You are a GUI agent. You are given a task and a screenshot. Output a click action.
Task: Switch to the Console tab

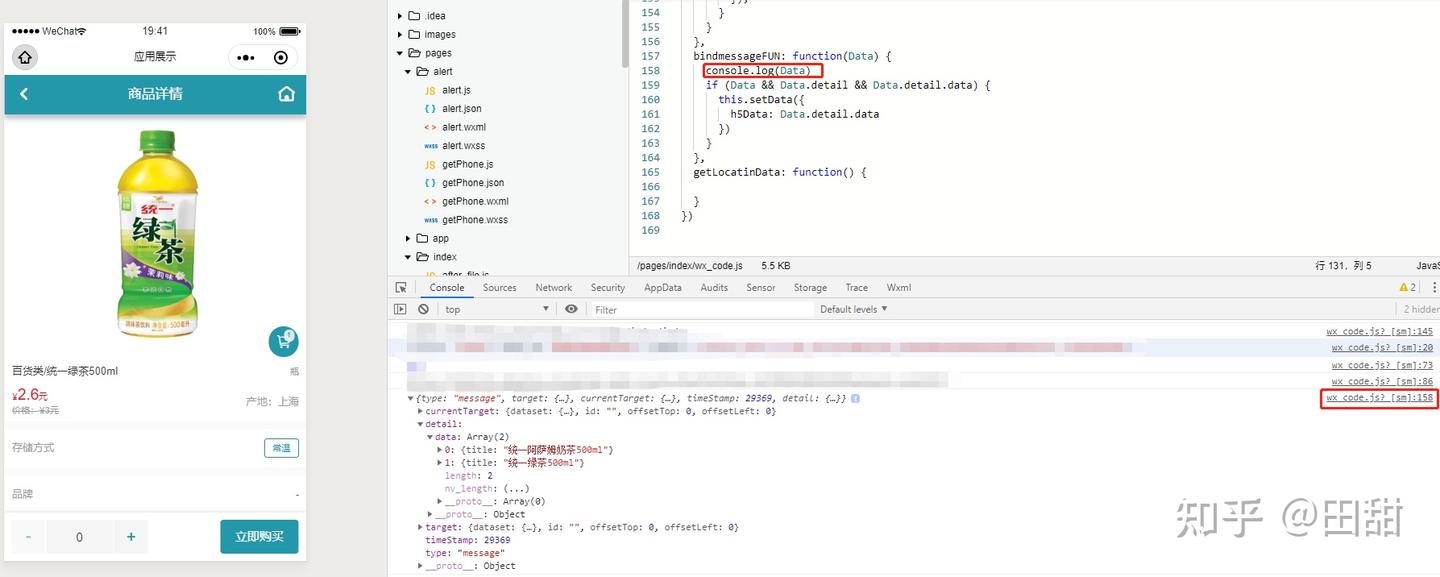tap(447, 287)
